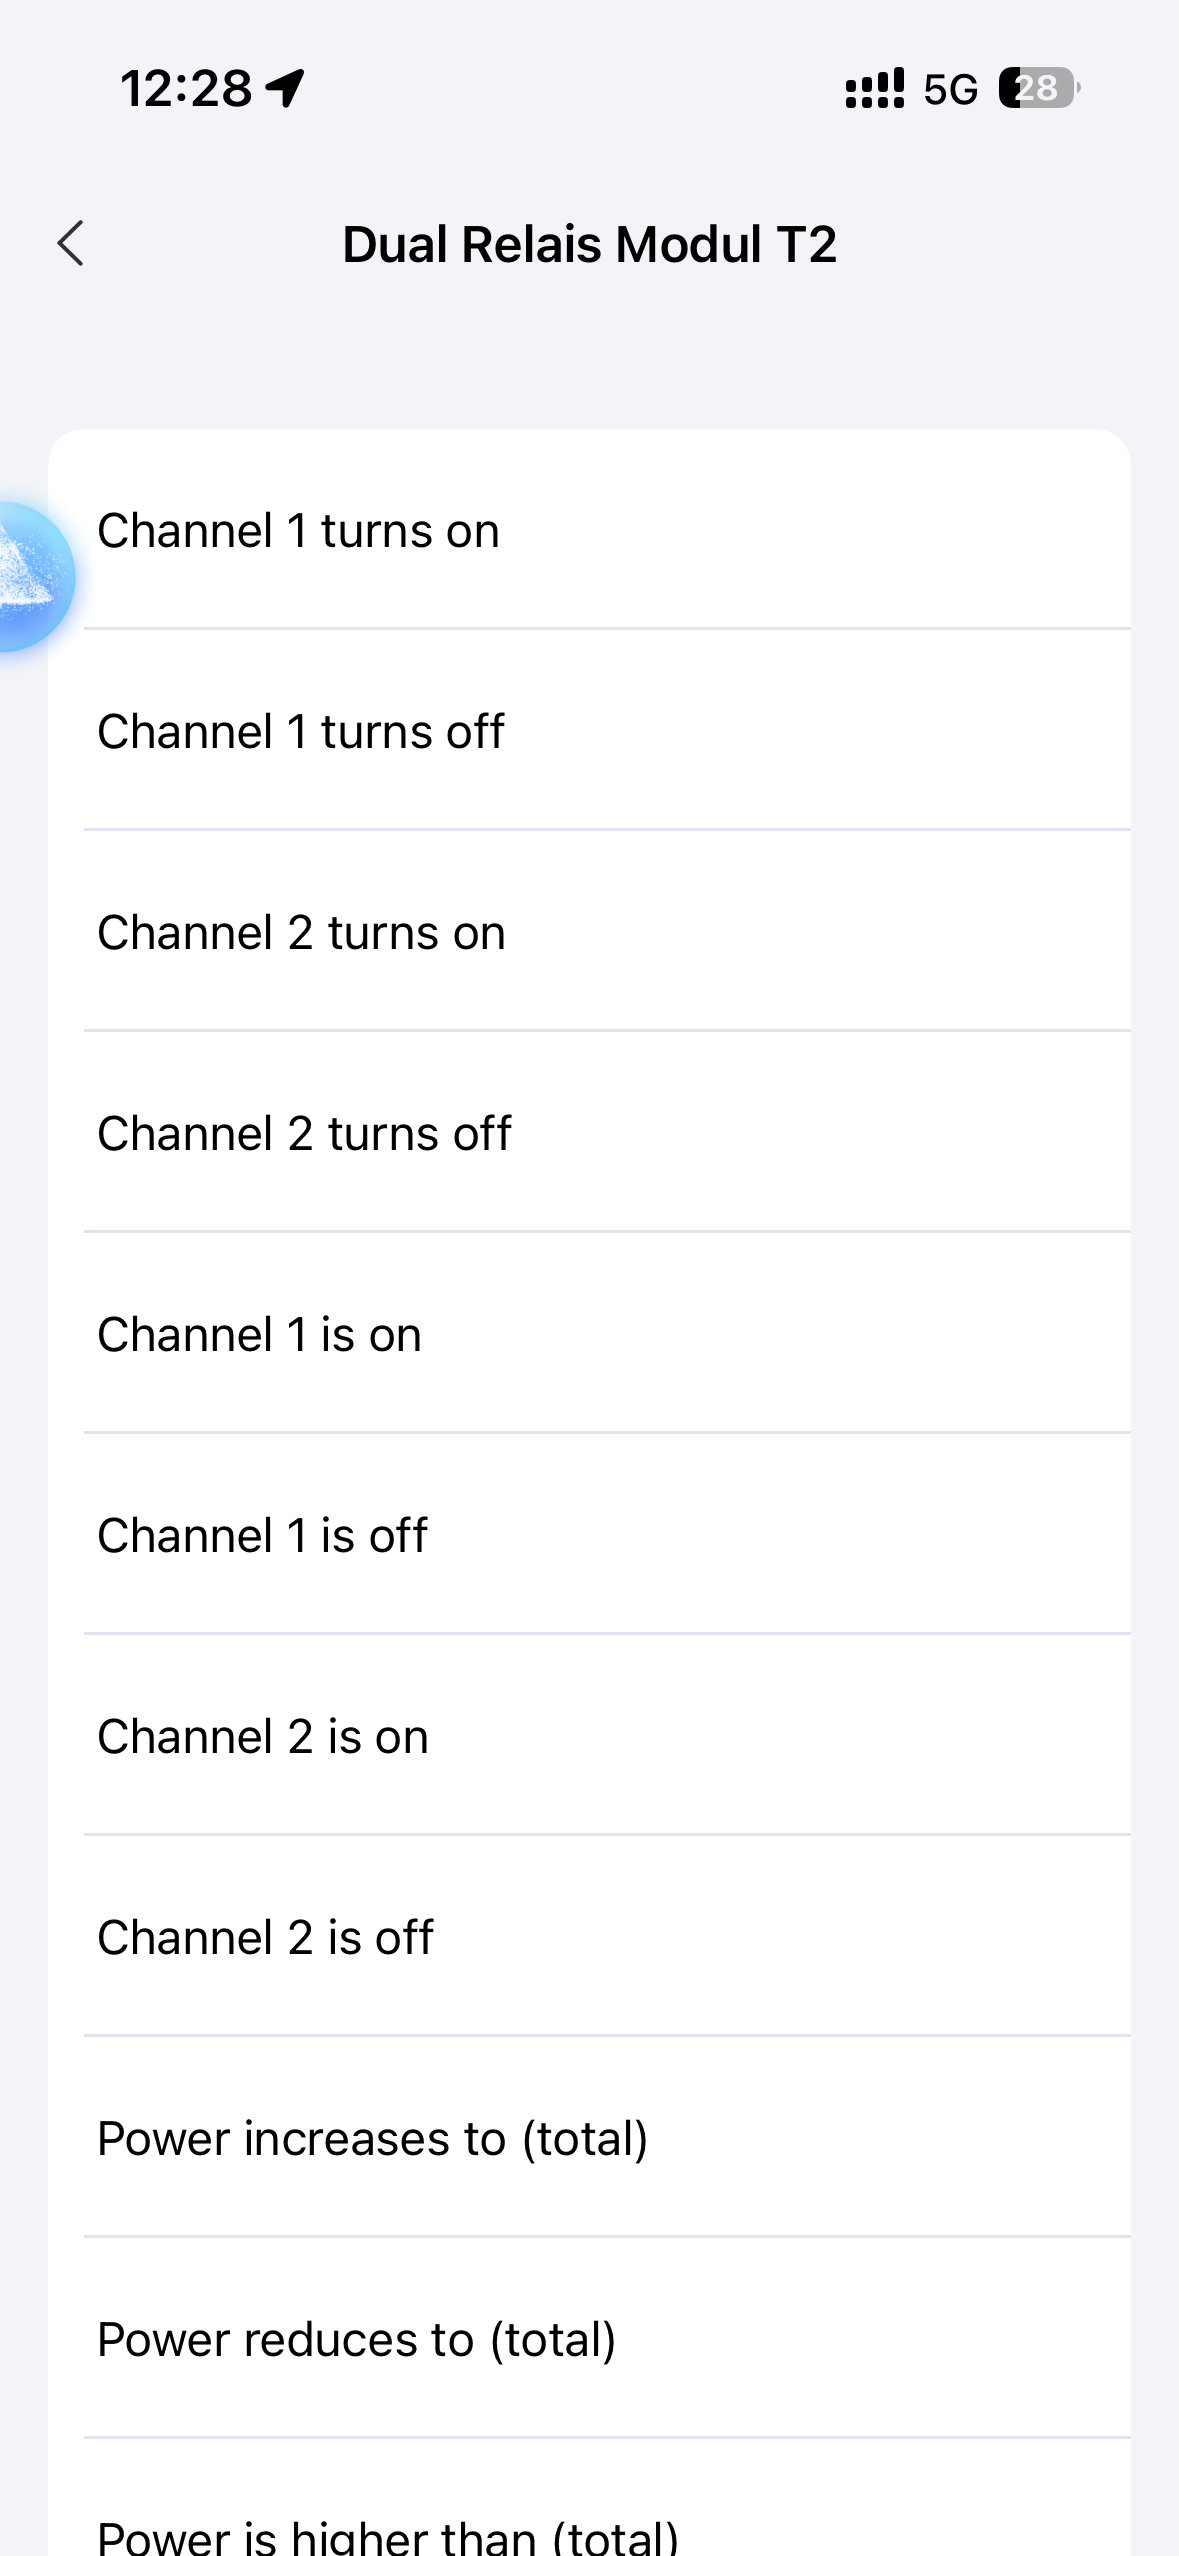Select "Channel 1 turns on" trigger
Image resolution: width=1179 pixels, height=2556 pixels.
(x=590, y=530)
